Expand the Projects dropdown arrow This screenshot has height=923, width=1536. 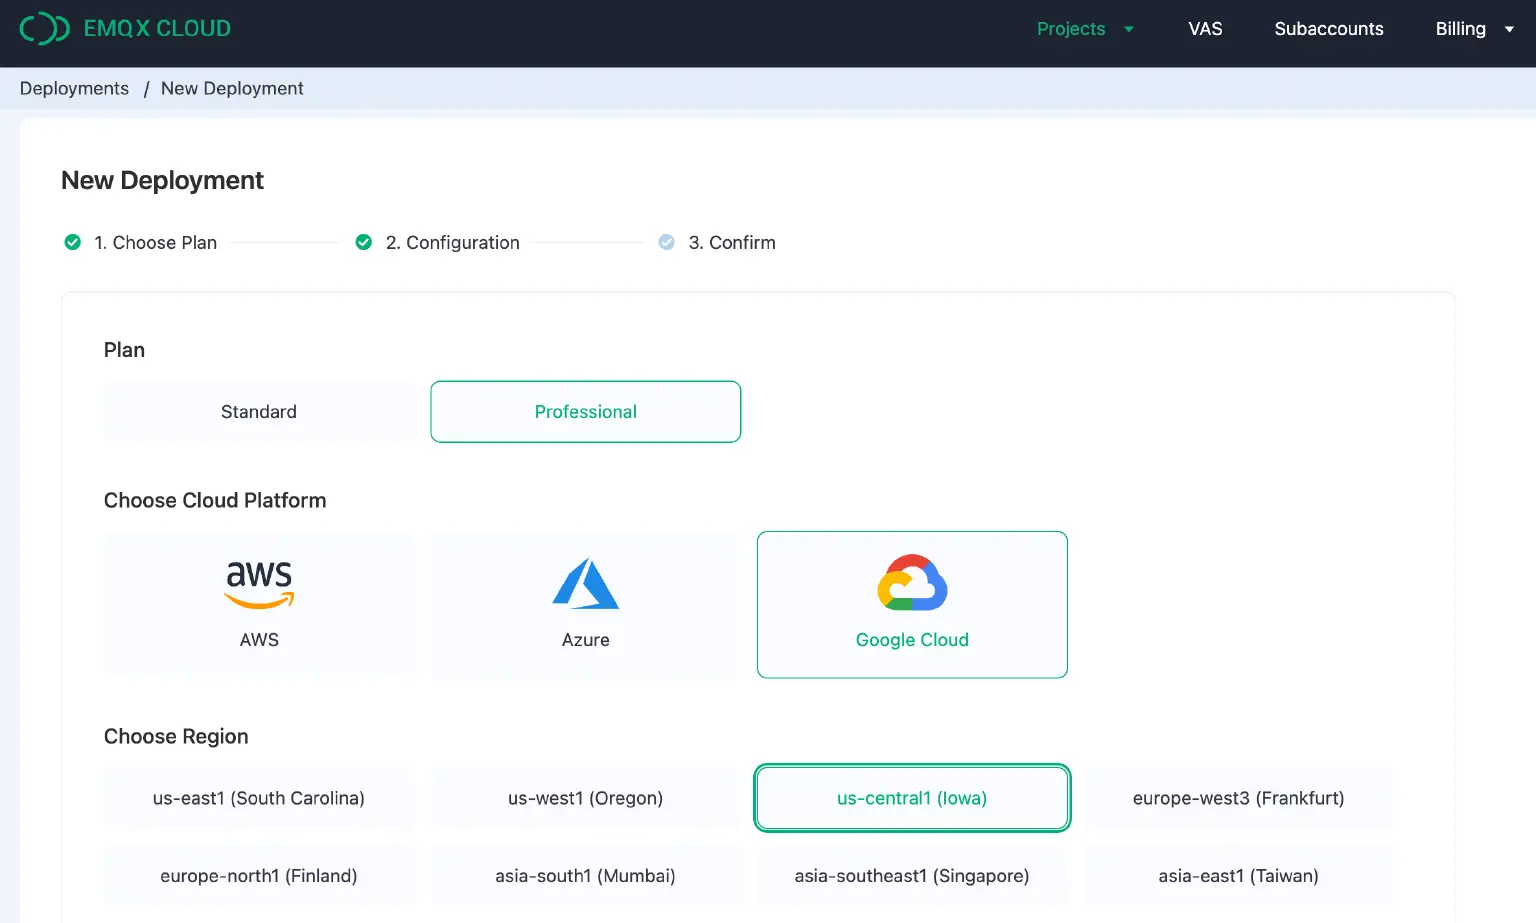pos(1129,29)
